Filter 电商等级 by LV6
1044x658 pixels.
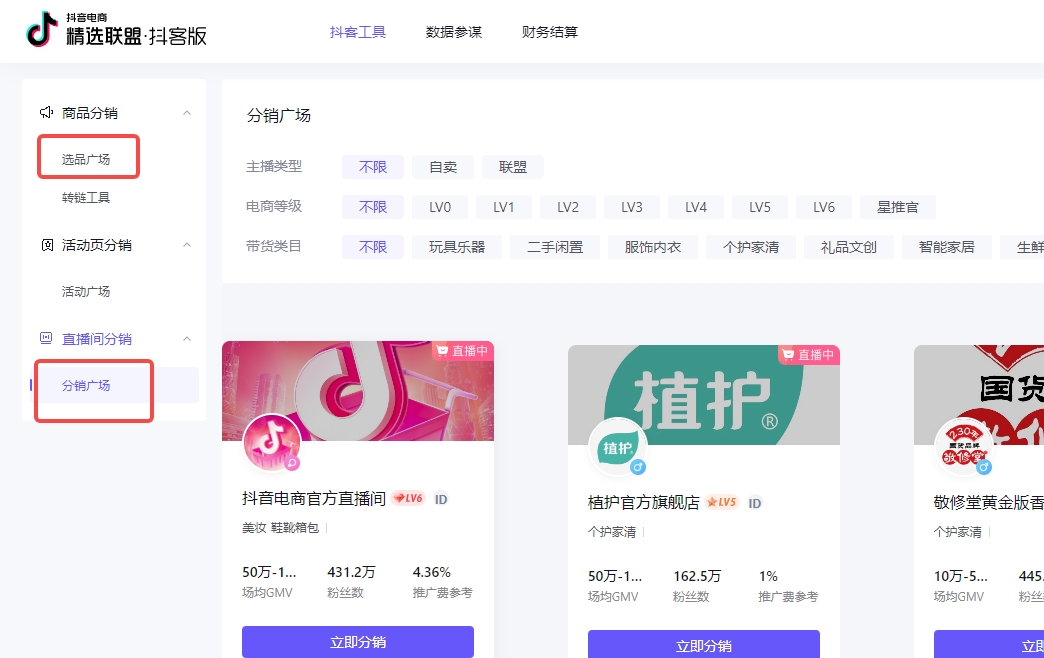click(x=824, y=207)
